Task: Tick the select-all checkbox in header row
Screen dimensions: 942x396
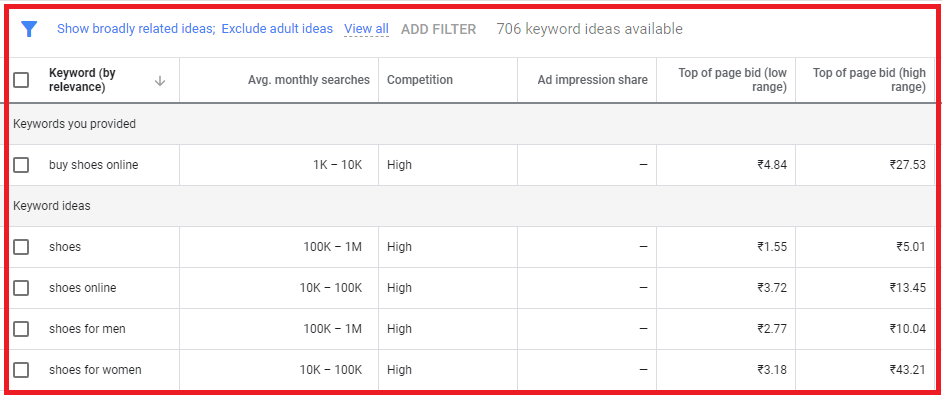Action: pos(21,80)
